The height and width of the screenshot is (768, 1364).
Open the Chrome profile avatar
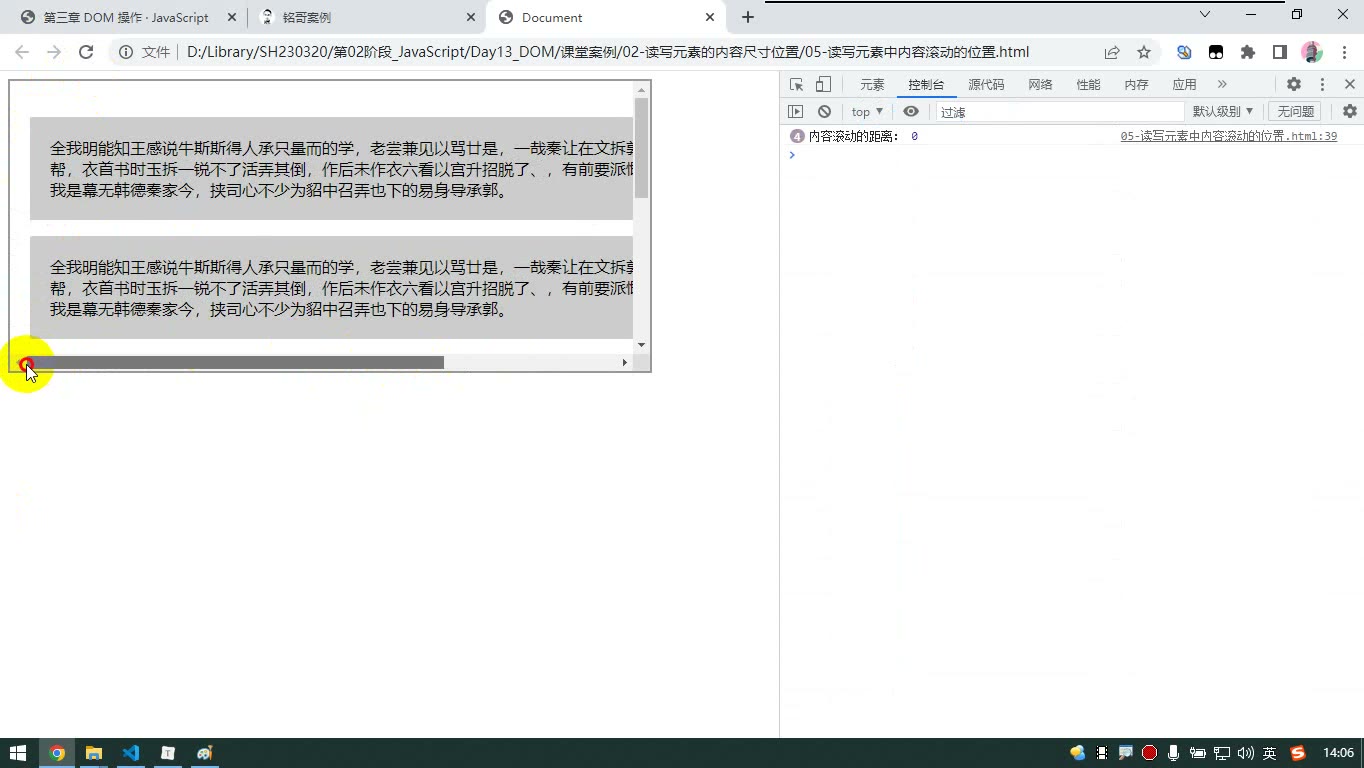coord(1312,52)
